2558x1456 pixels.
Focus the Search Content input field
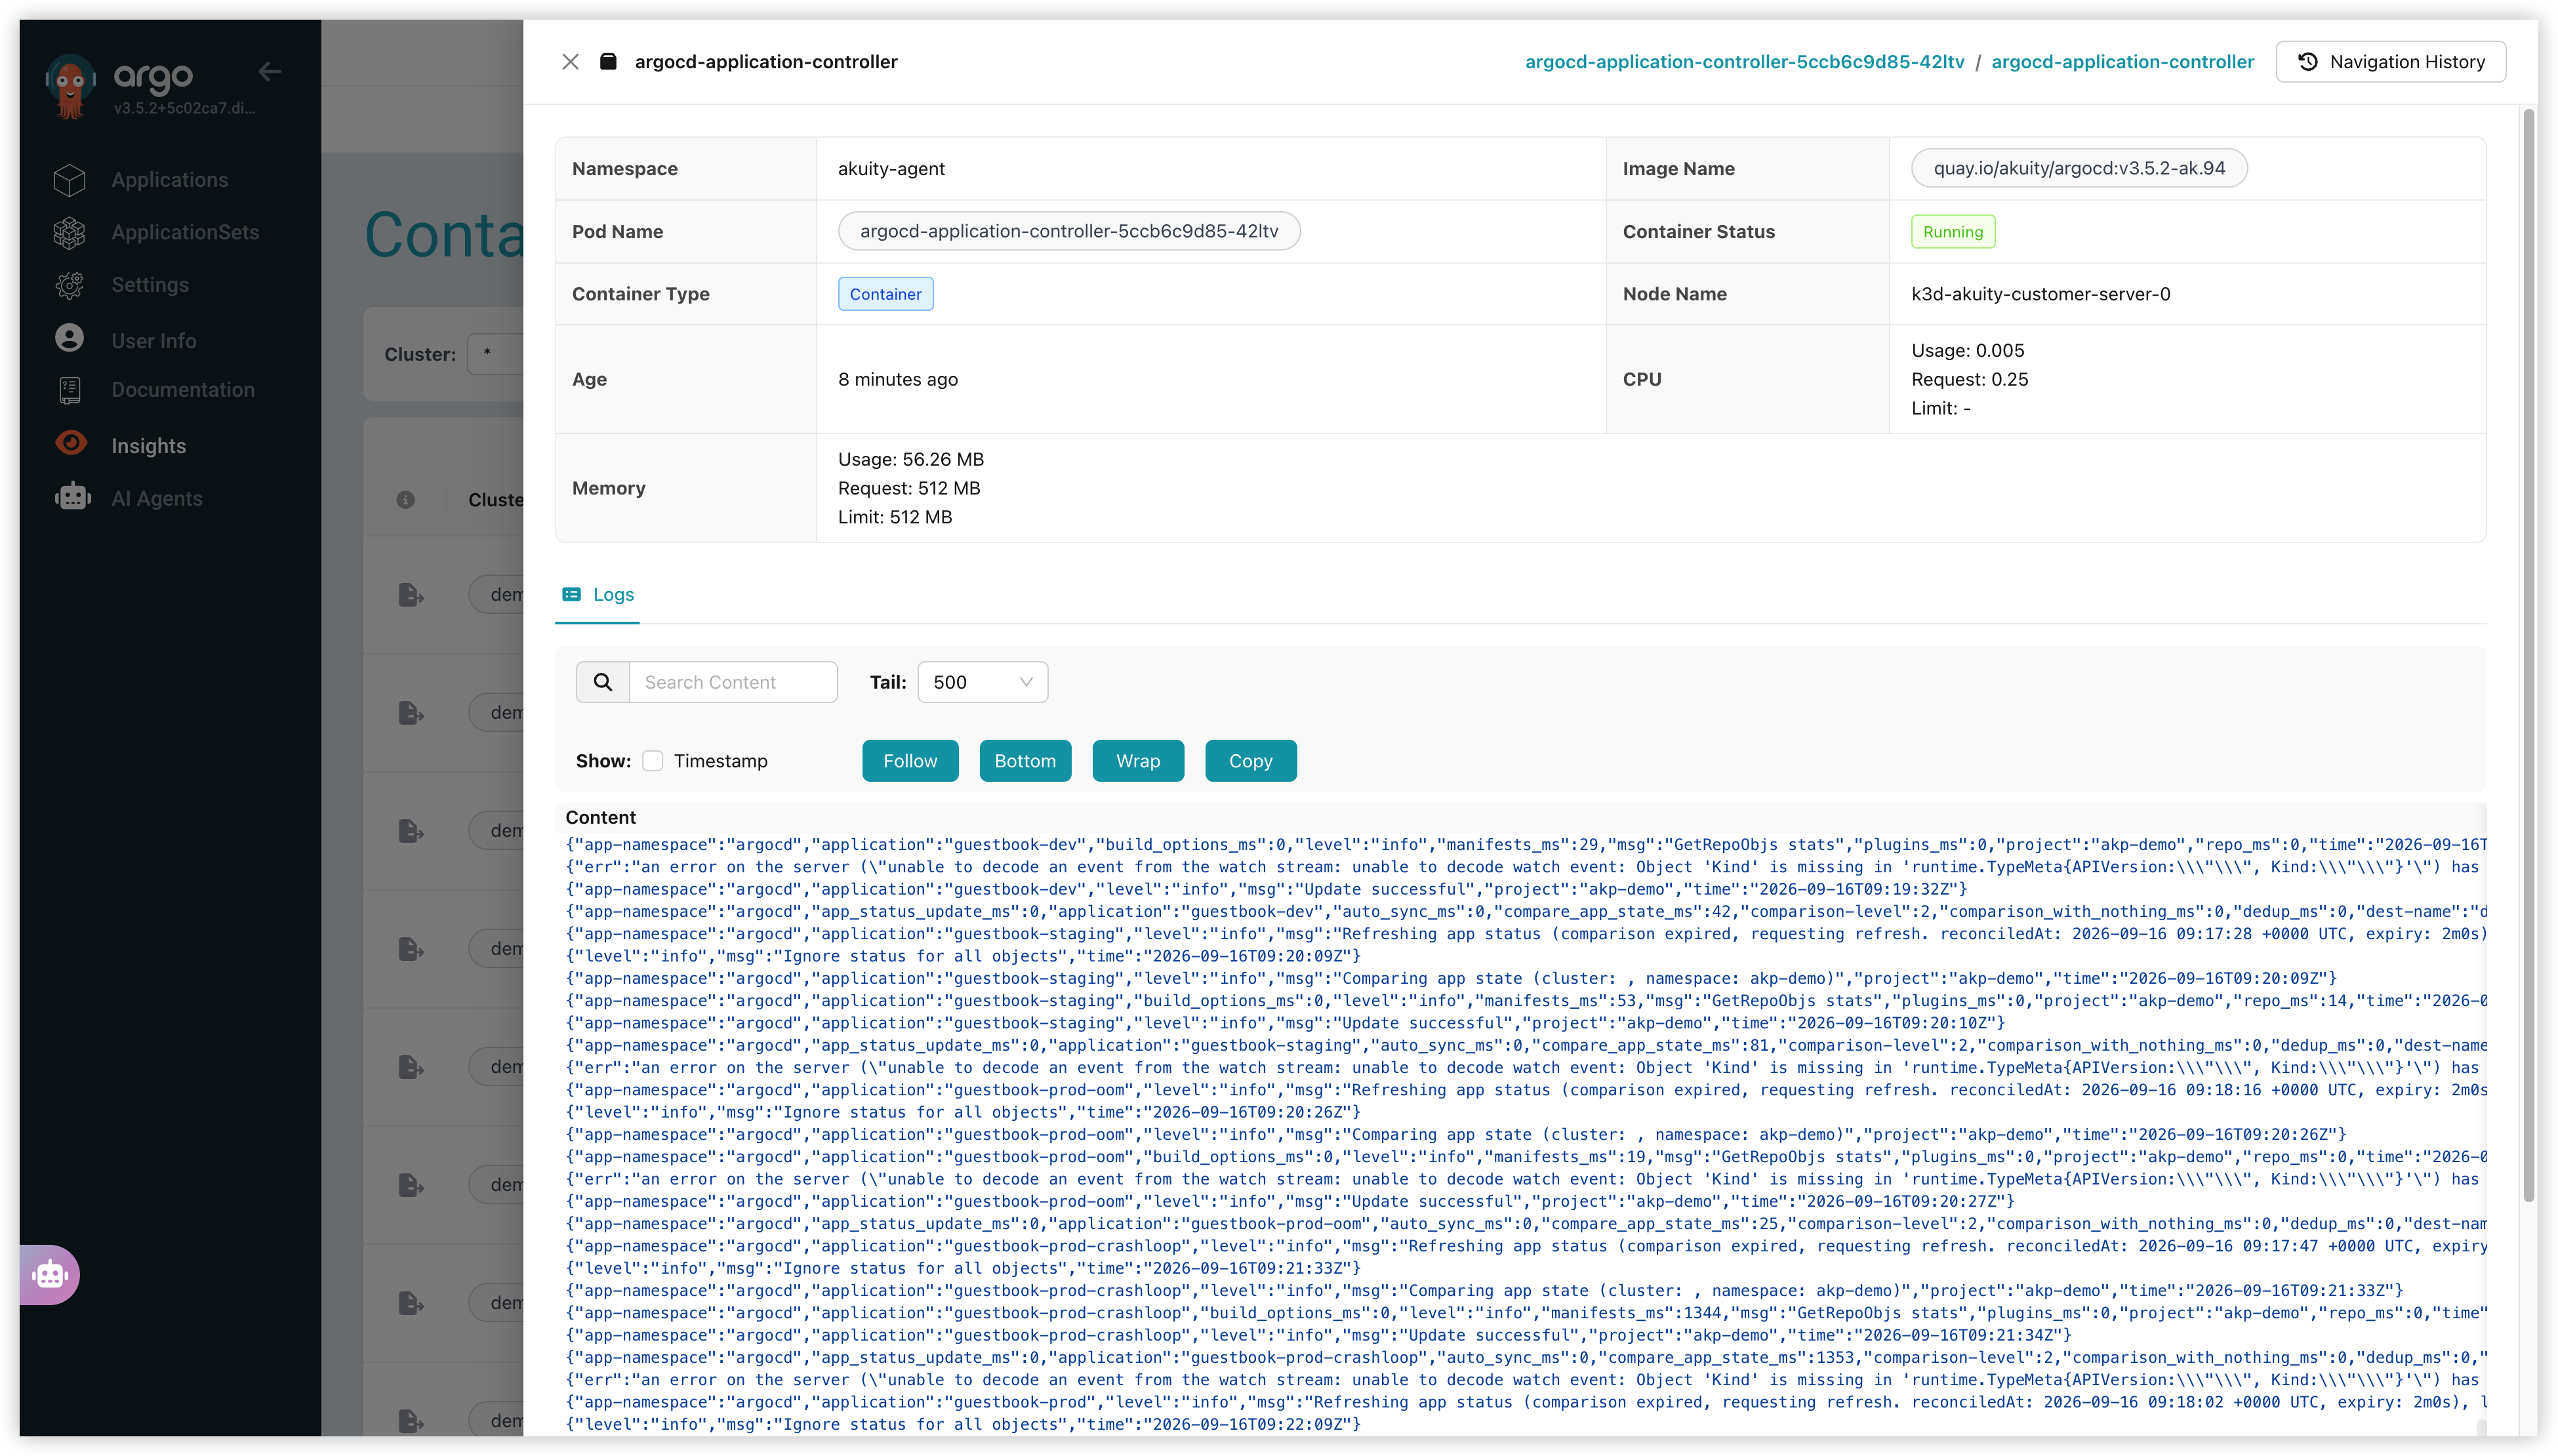(x=734, y=682)
